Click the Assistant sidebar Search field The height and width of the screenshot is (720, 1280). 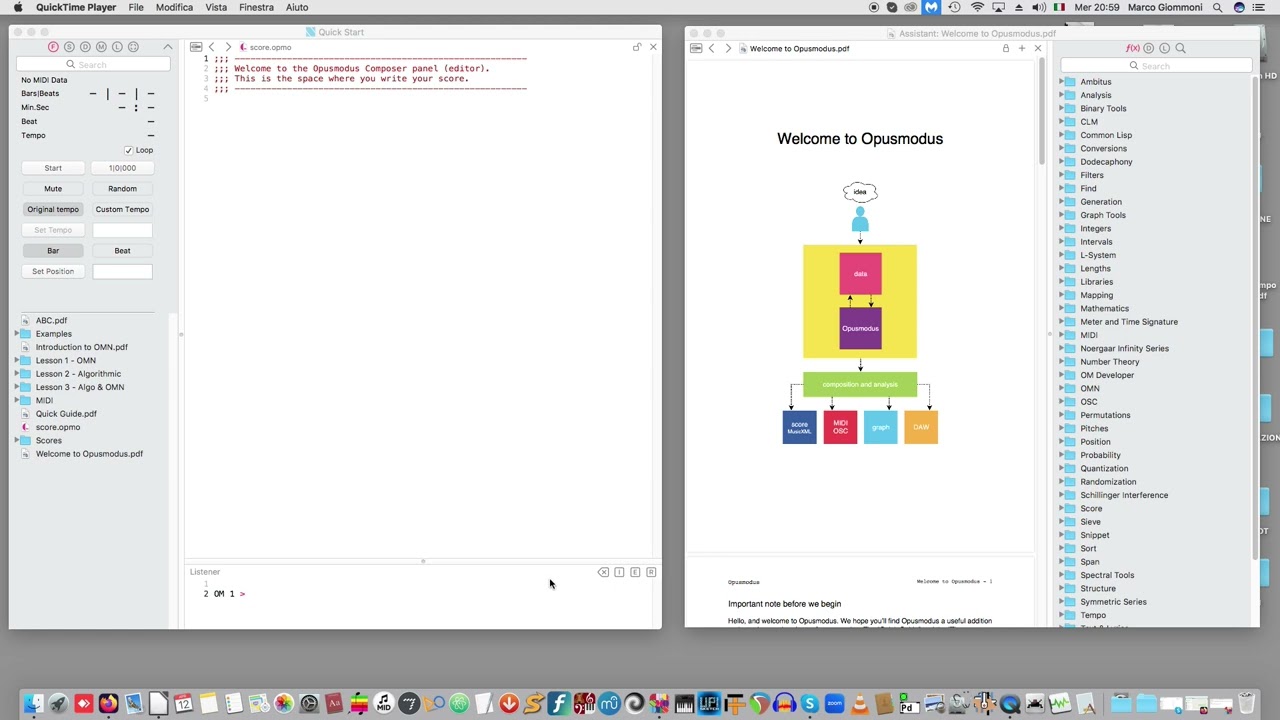pos(1155,66)
